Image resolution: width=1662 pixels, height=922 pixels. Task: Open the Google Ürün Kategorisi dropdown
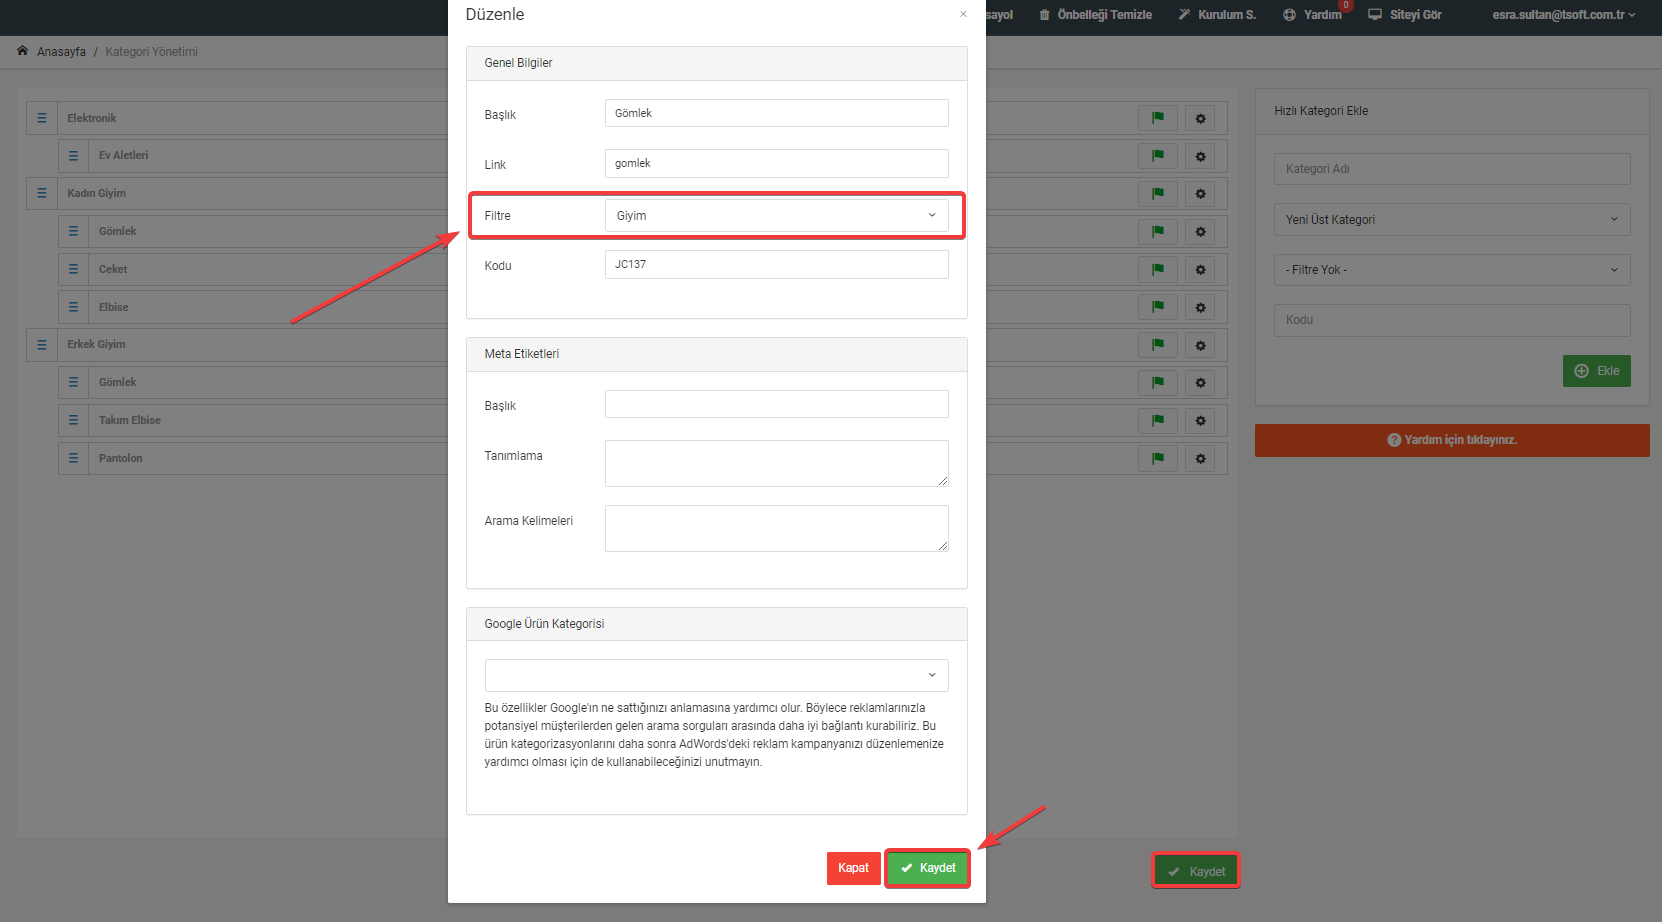716,675
